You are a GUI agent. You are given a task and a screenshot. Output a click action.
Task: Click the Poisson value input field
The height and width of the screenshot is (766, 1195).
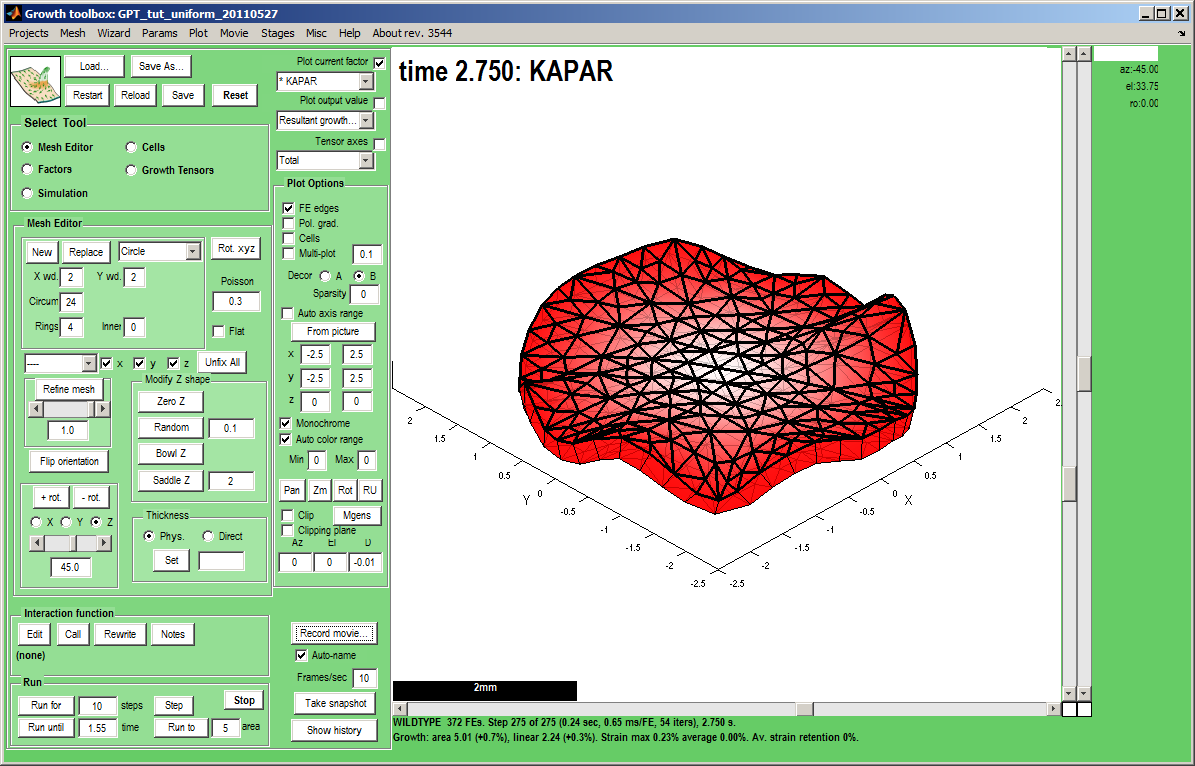236,301
